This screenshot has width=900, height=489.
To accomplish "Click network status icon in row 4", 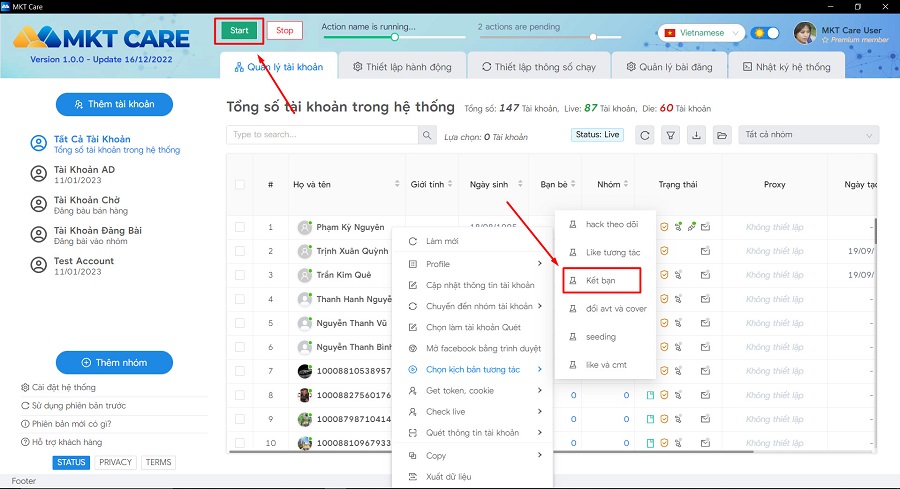I will pyautogui.click(x=678, y=299).
